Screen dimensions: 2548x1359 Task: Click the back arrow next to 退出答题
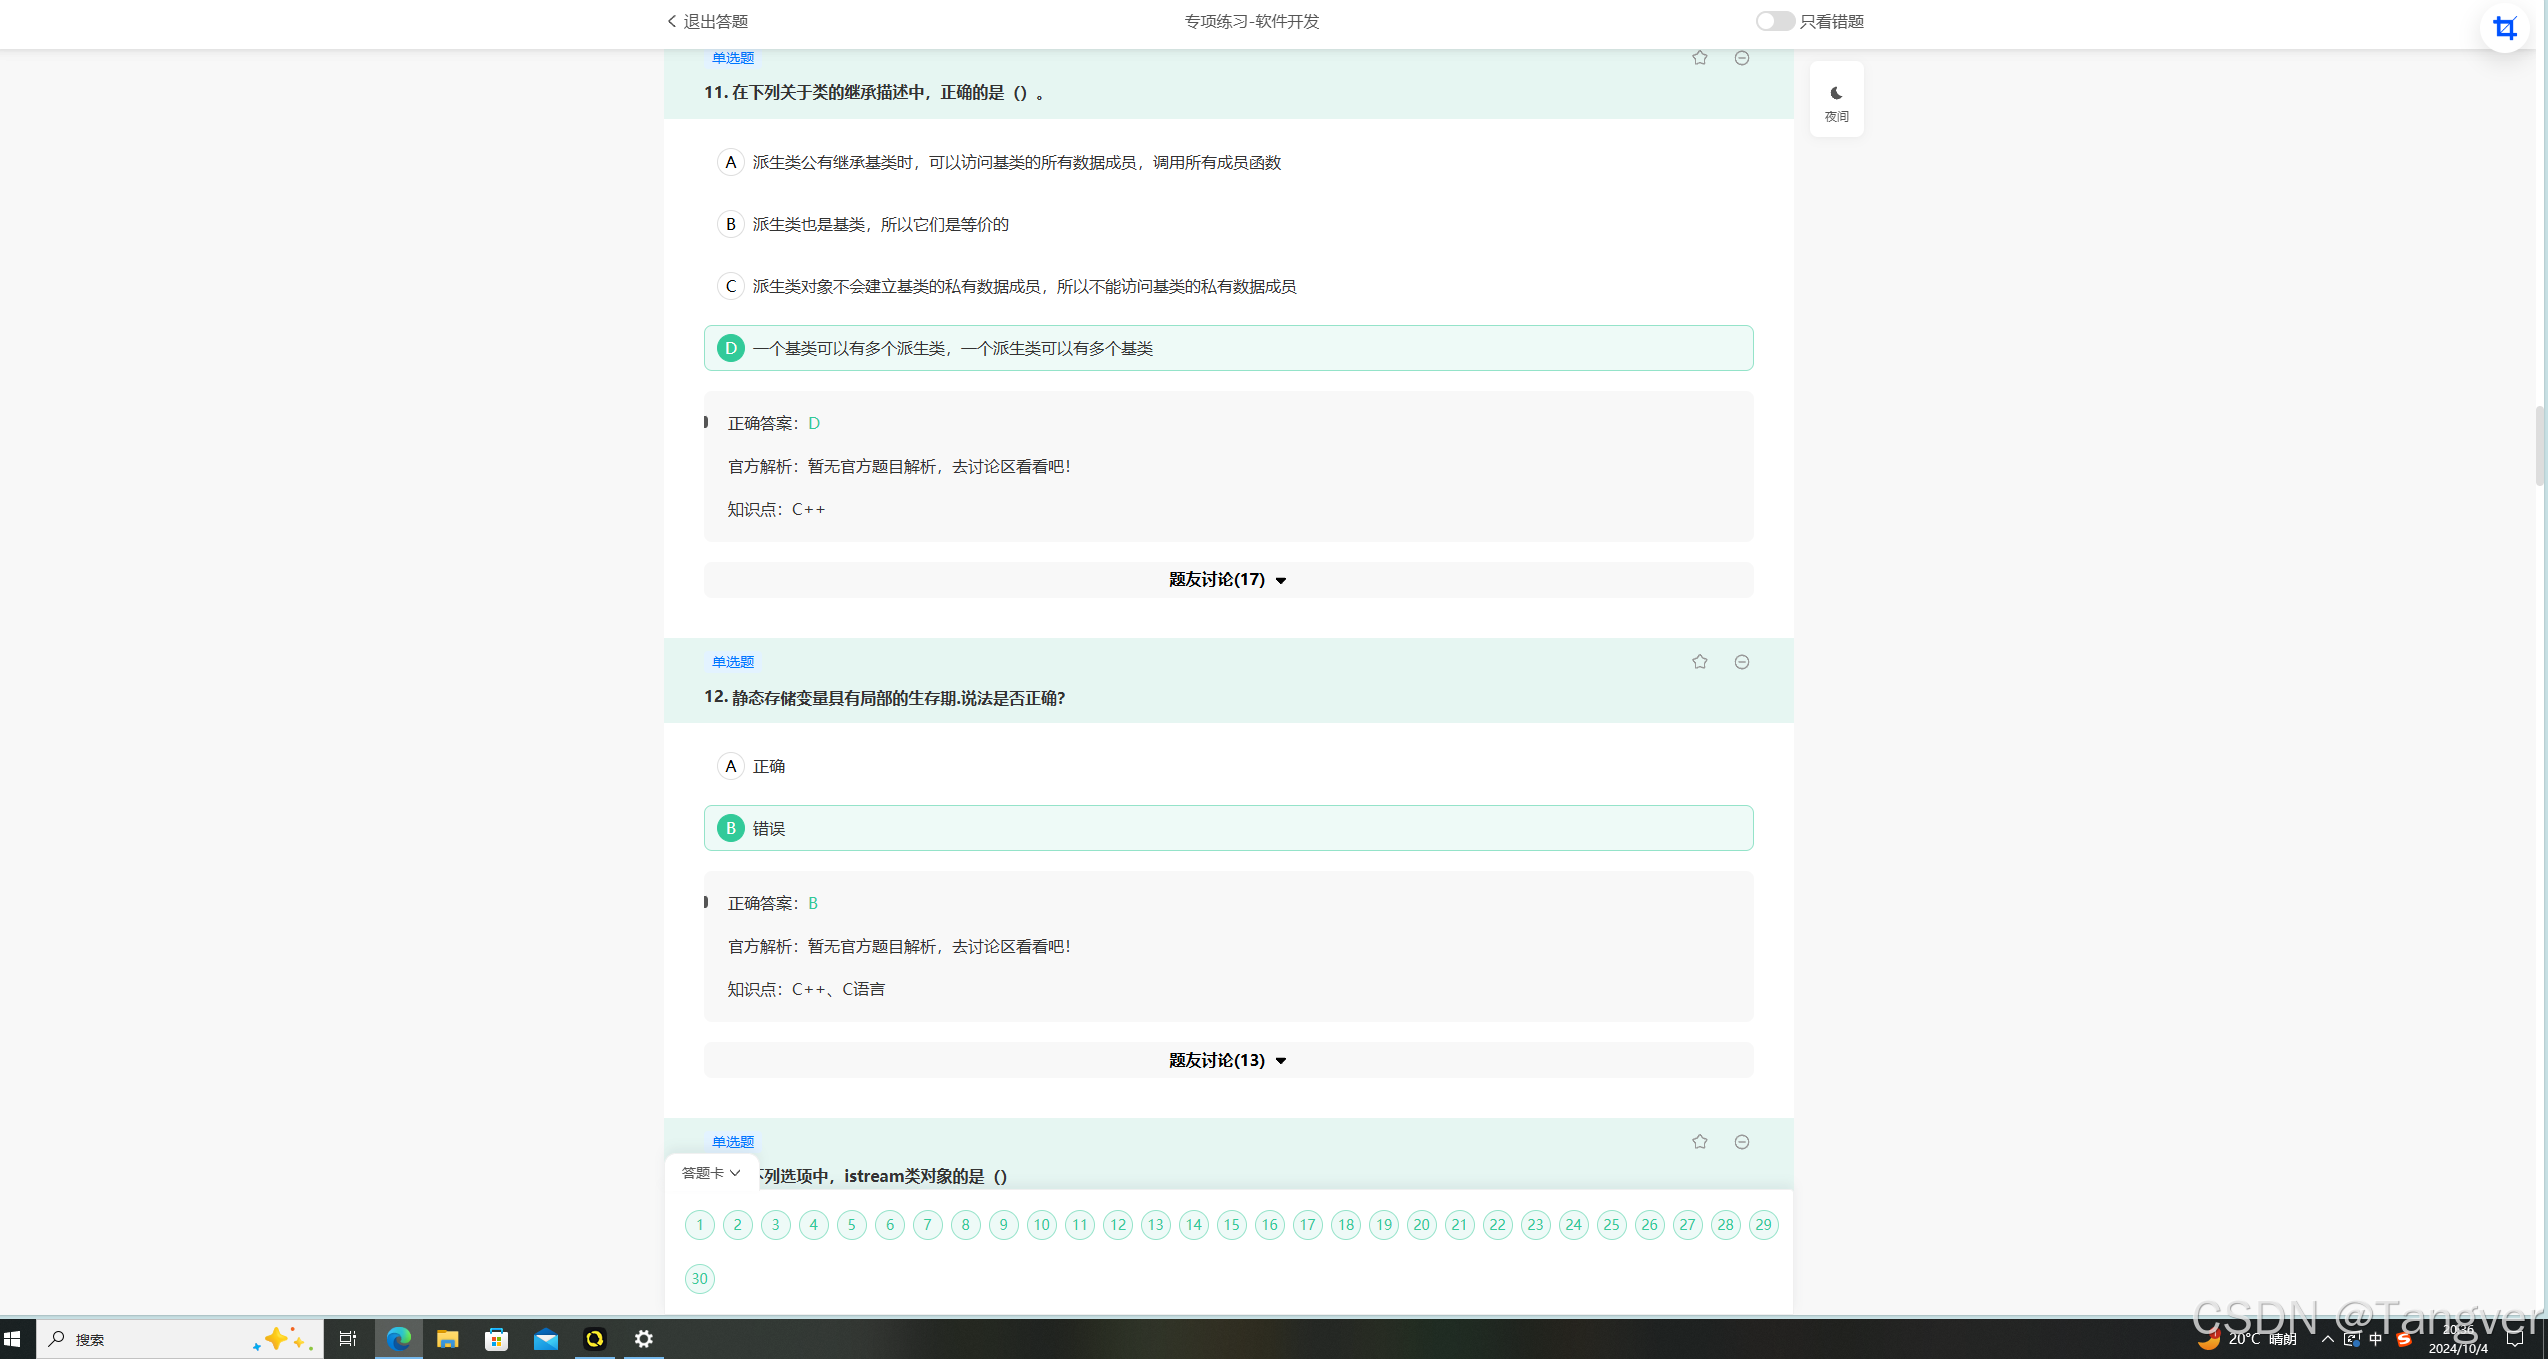672,21
